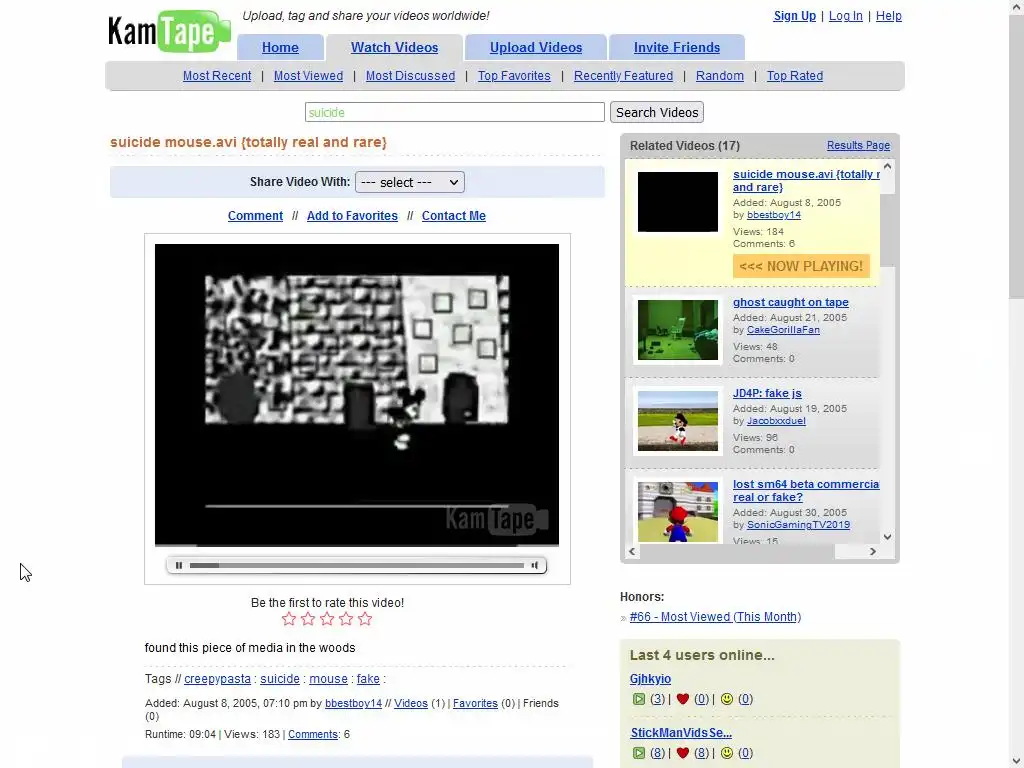Open the Share Video With dropdown
This screenshot has height=768, width=1024.
pos(409,182)
